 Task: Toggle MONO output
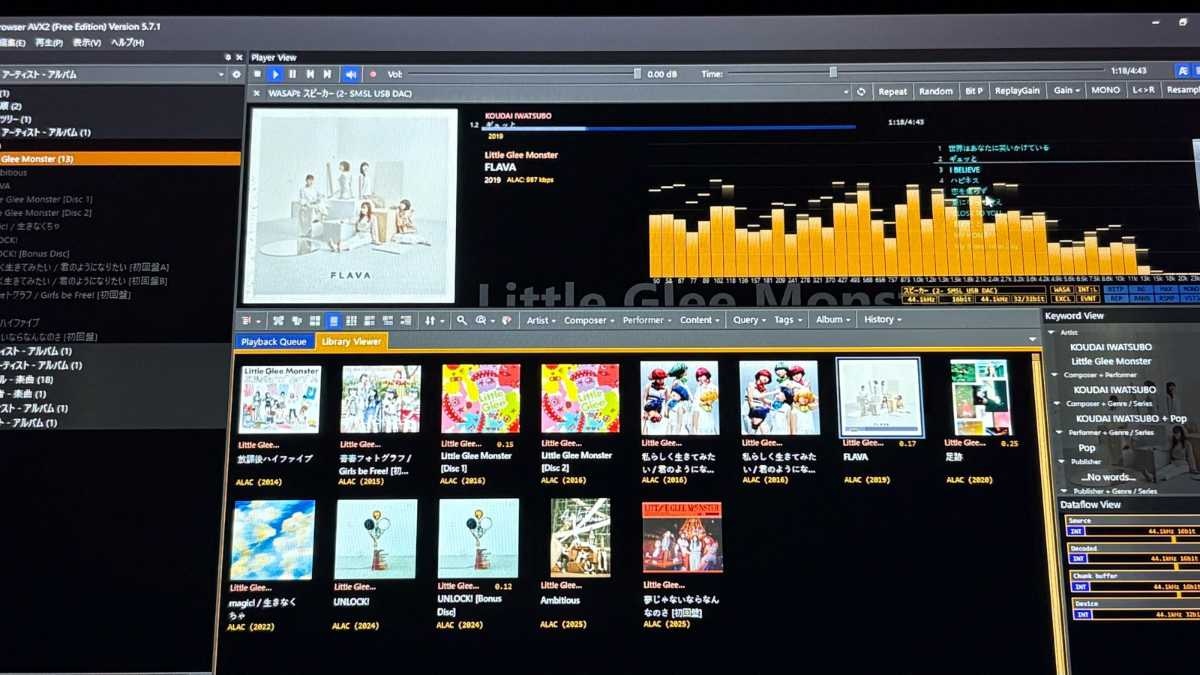tap(1105, 90)
